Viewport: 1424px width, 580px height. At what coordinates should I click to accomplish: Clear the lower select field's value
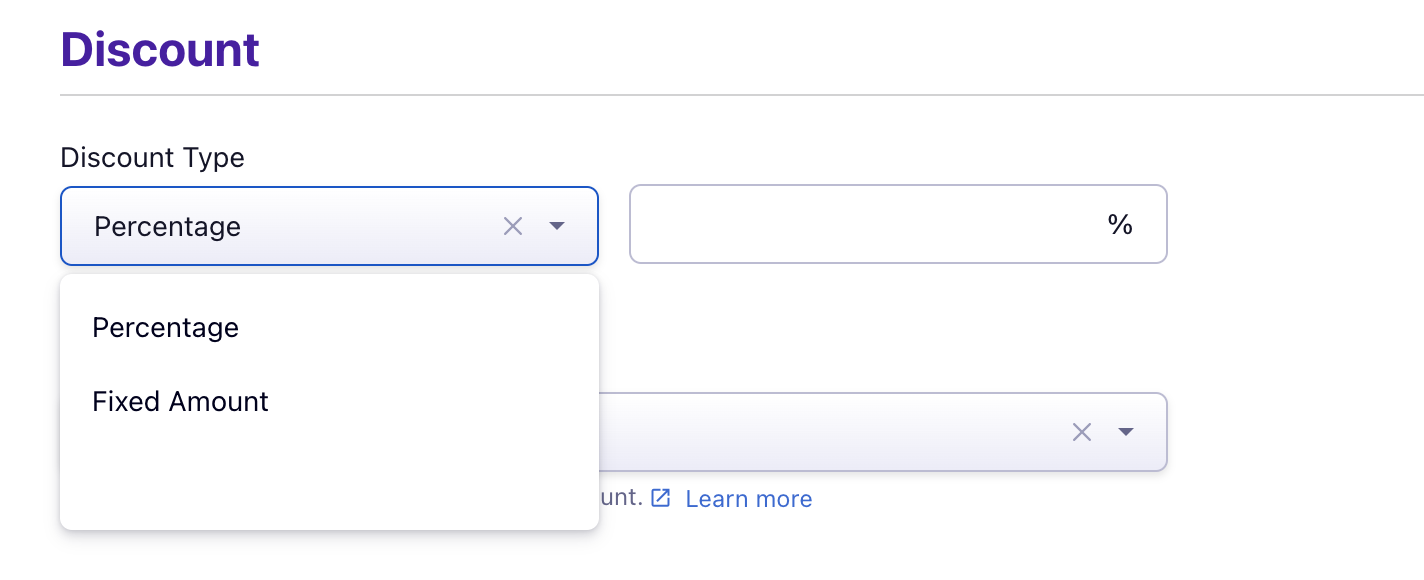point(1082,432)
